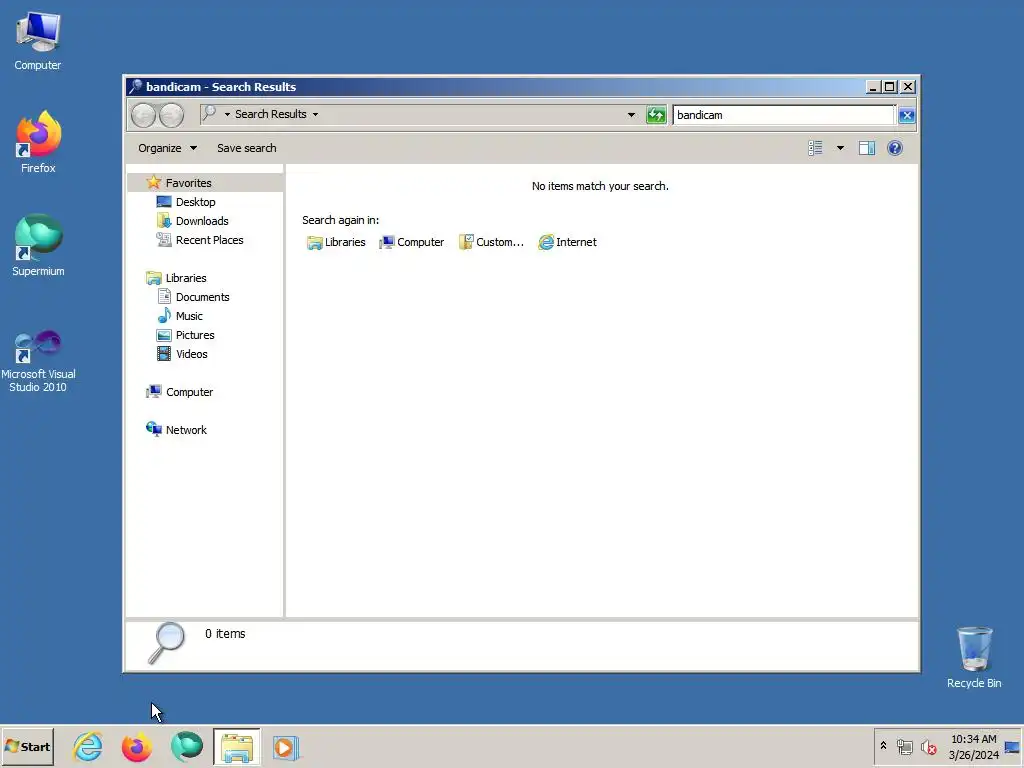The image size is (1024, 768).
Task: Open the Videos library
Action: (x=182, y=354)
